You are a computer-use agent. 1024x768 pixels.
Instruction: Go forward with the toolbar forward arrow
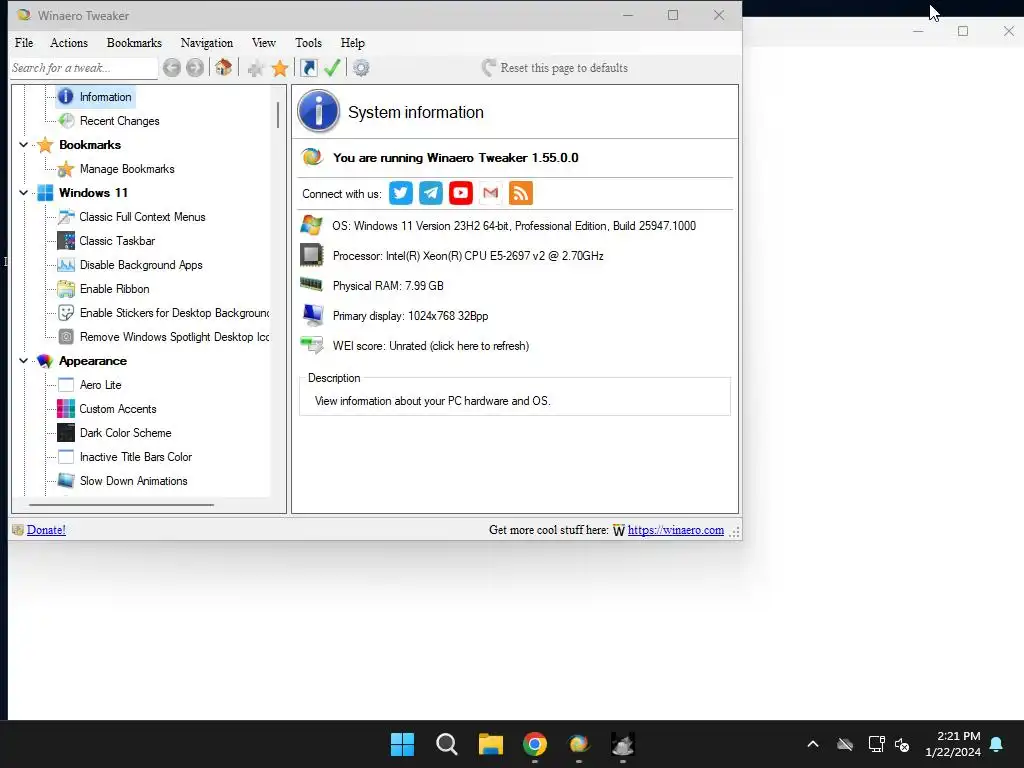(x=195, y=67)
